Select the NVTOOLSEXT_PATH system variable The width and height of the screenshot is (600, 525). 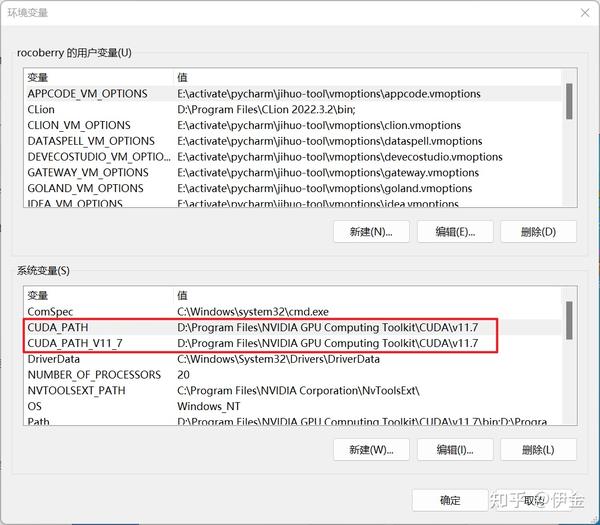tap(292, 390)
